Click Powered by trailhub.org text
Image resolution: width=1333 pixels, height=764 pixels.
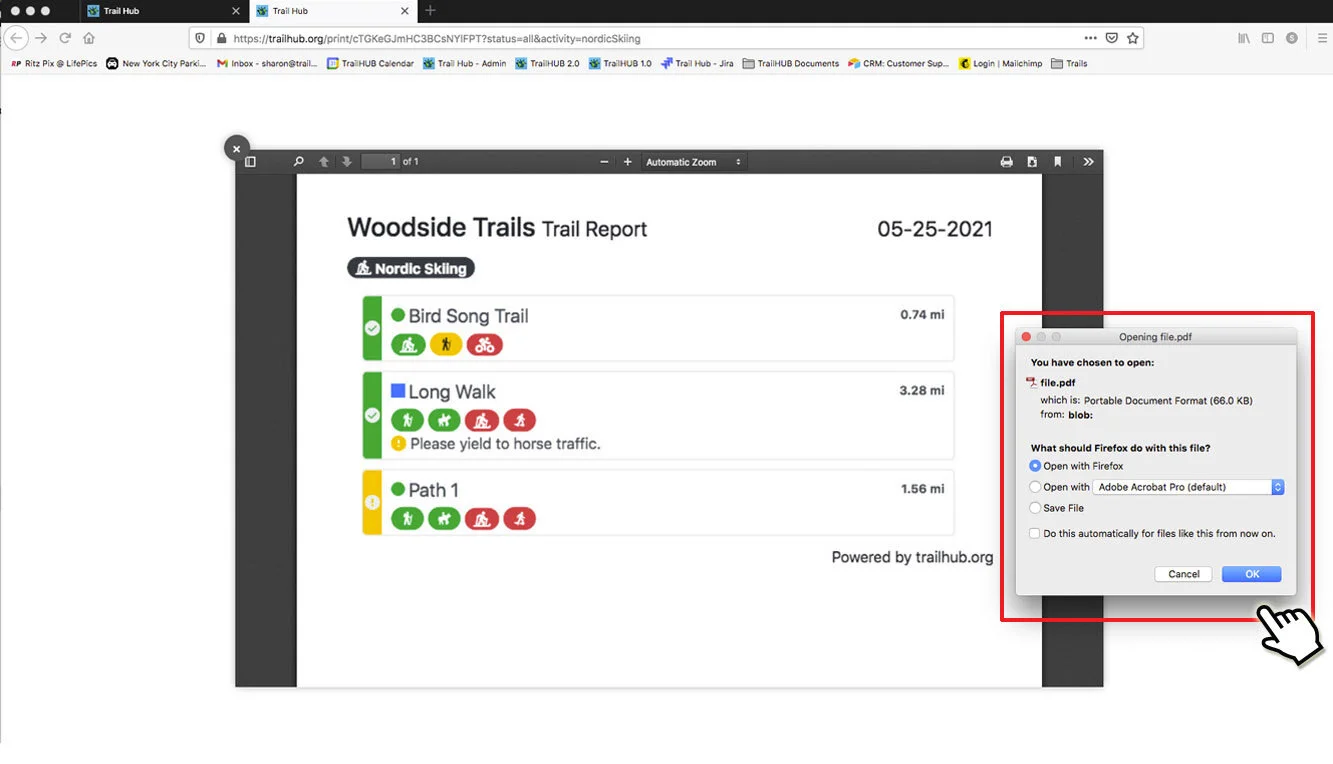click(912, 557)
